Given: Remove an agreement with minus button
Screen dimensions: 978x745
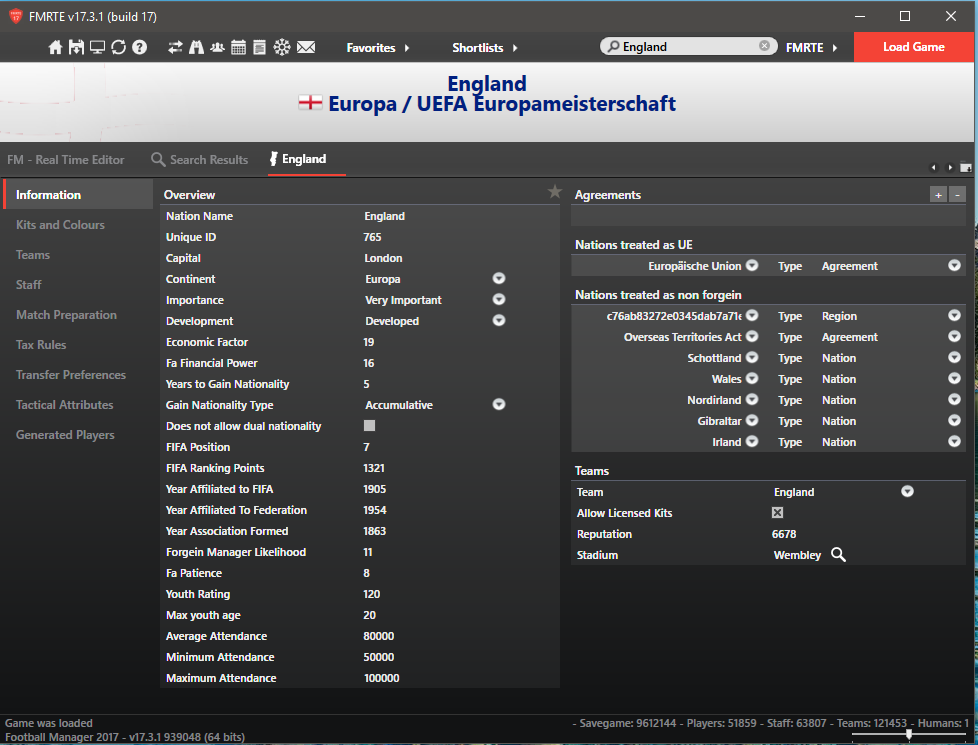Looking at the screenshot, I should (957, 195).
